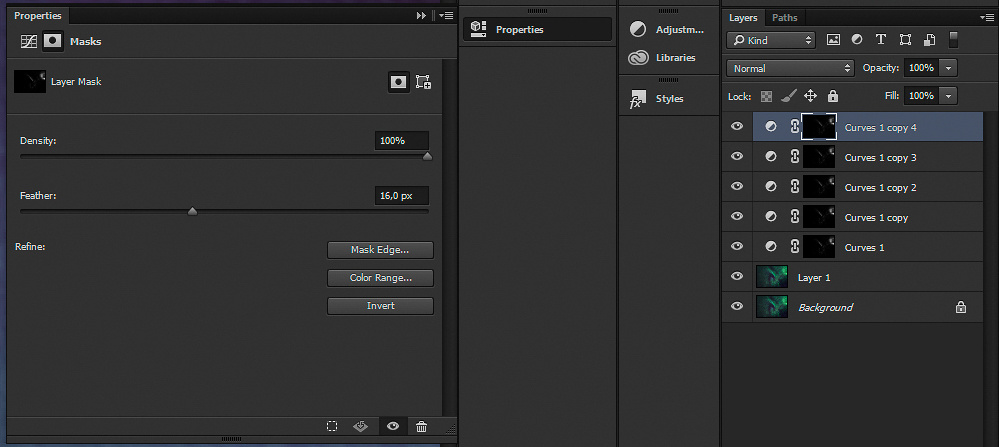Image resolution: width=999 pixels, height=447 pixels.
Task: Select the Curves 1 copy 2 layer name
Action: pos(880,188)
